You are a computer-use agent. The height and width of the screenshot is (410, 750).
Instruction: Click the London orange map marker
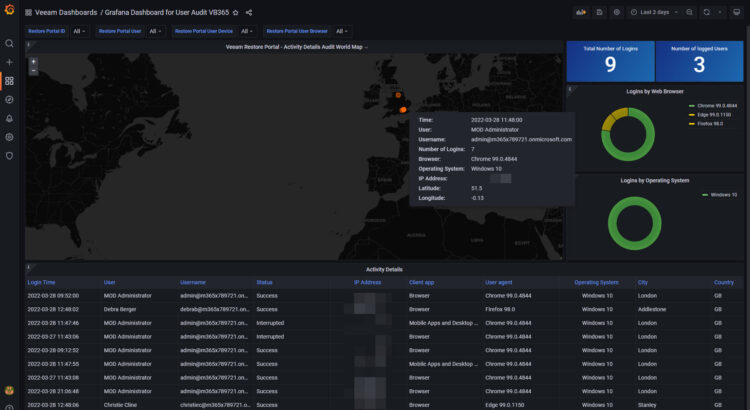point(403,110)
